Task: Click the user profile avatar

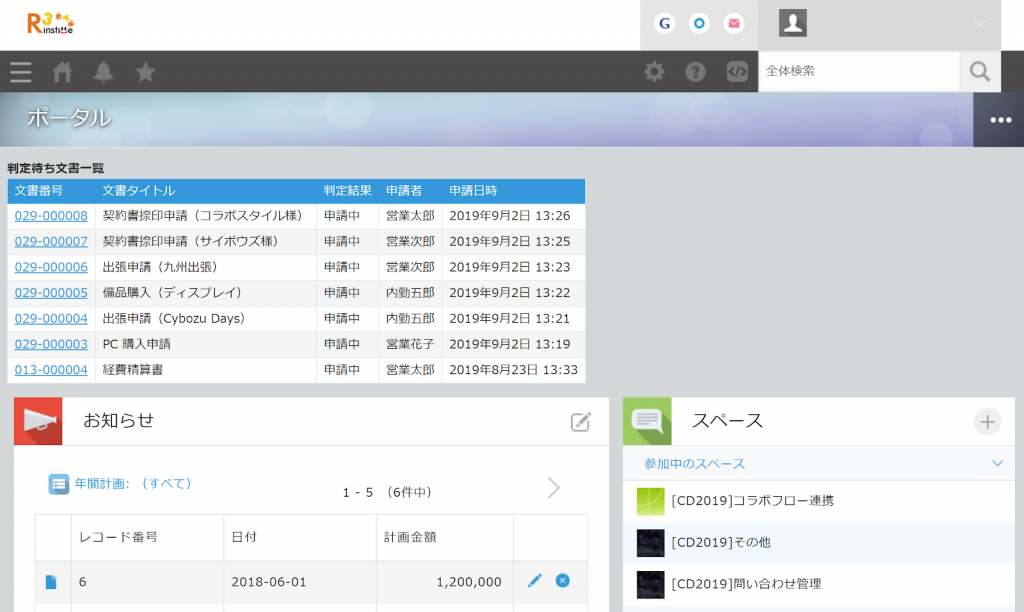Action: click(x=793, y=24)
